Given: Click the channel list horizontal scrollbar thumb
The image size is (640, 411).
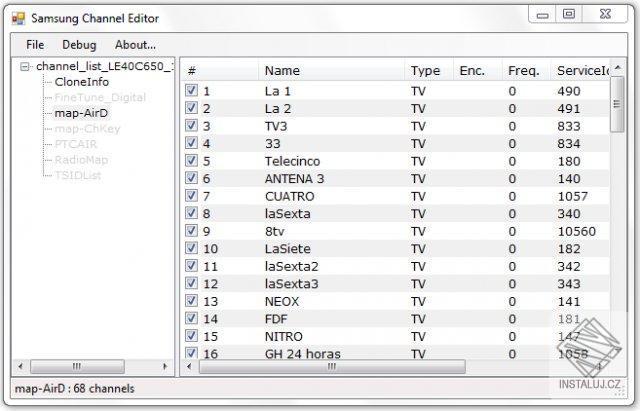Looking at the screenshot, I should (332, 367).
